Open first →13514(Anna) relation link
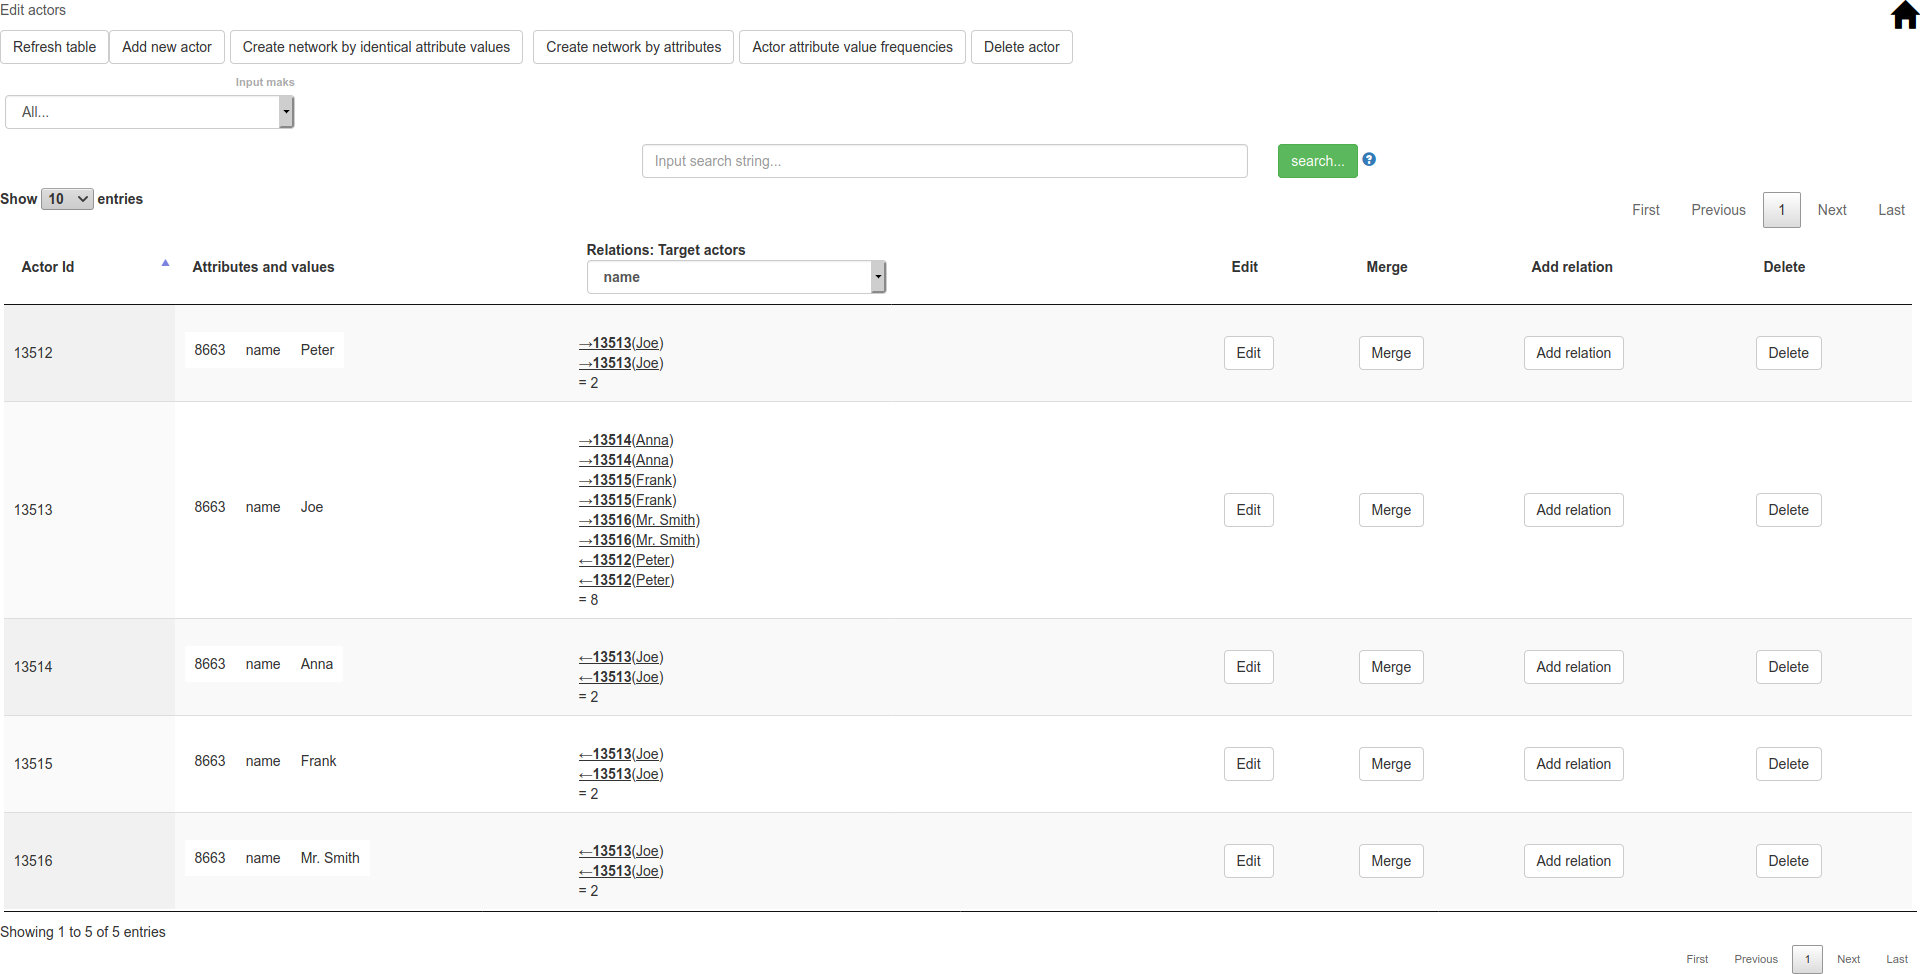The image size is (1920, 974). coord(626,440)
